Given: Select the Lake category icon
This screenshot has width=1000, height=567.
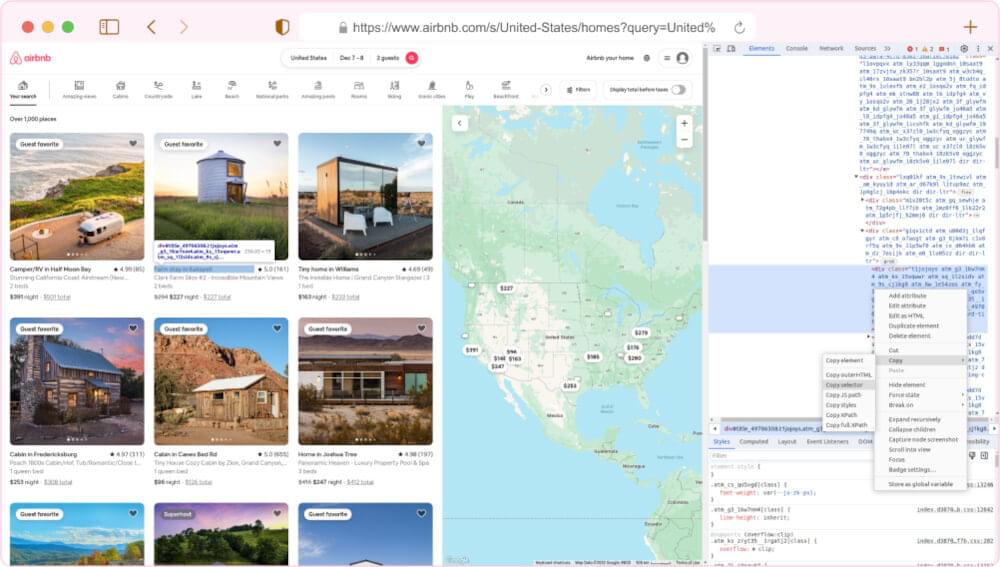Looking at the screenshot, I should [196, 90].
